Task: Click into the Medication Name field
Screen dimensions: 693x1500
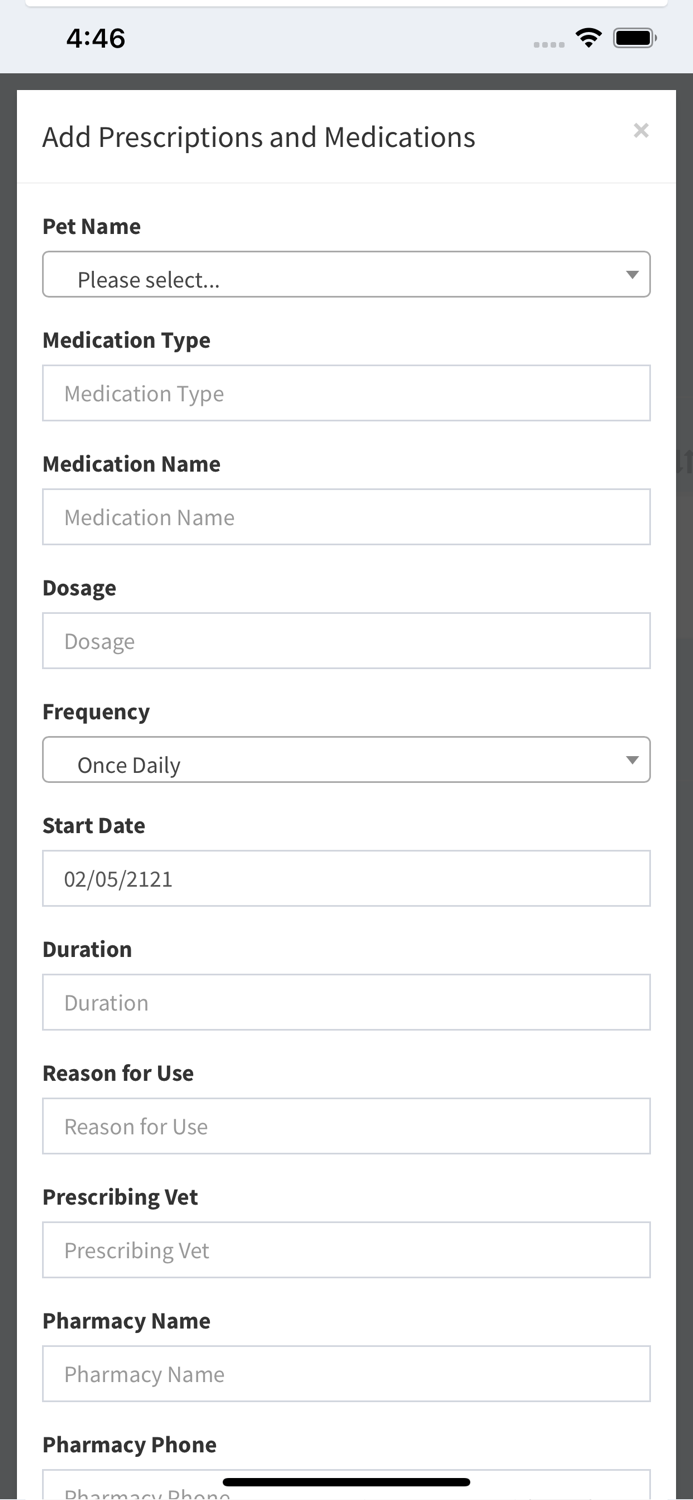Action: 346,517
